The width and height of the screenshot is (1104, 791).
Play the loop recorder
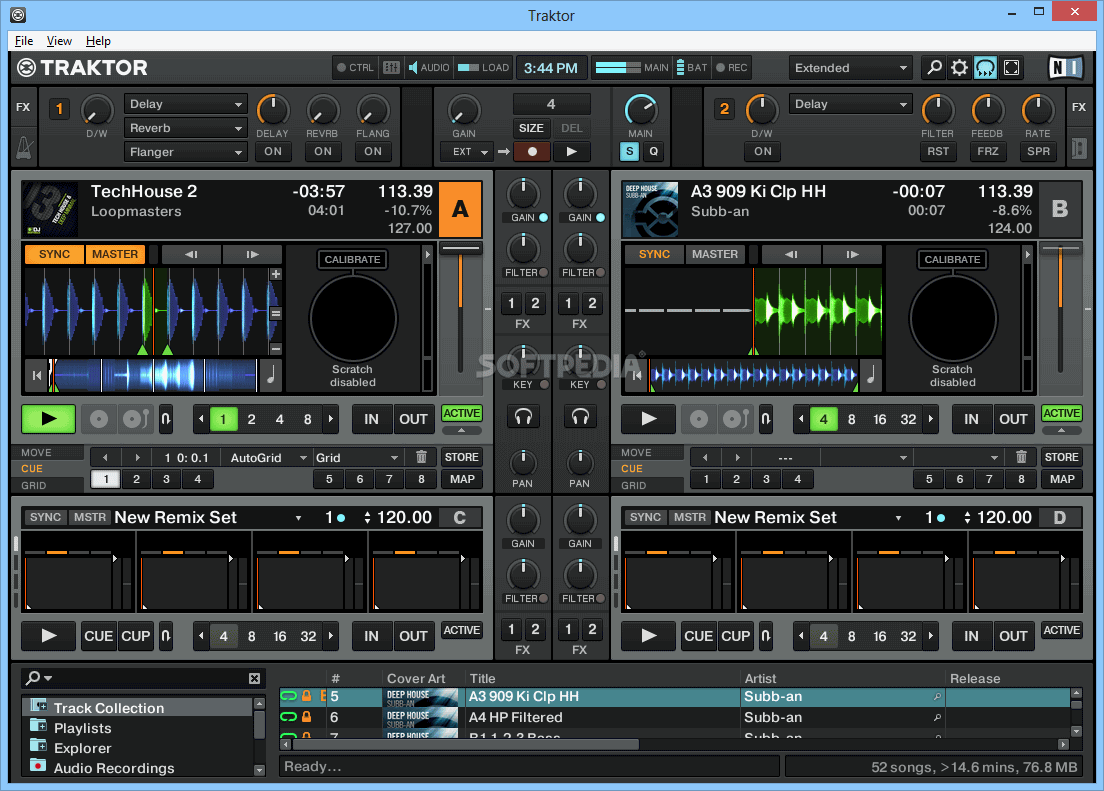(x=571, y=151)
